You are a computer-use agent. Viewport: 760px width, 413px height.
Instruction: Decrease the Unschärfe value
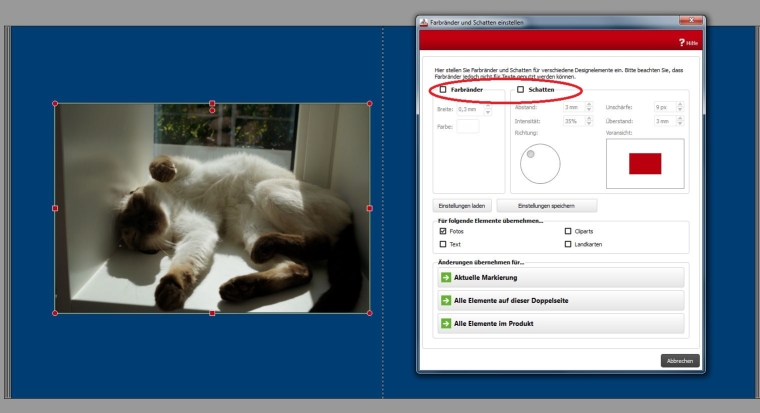680,110
